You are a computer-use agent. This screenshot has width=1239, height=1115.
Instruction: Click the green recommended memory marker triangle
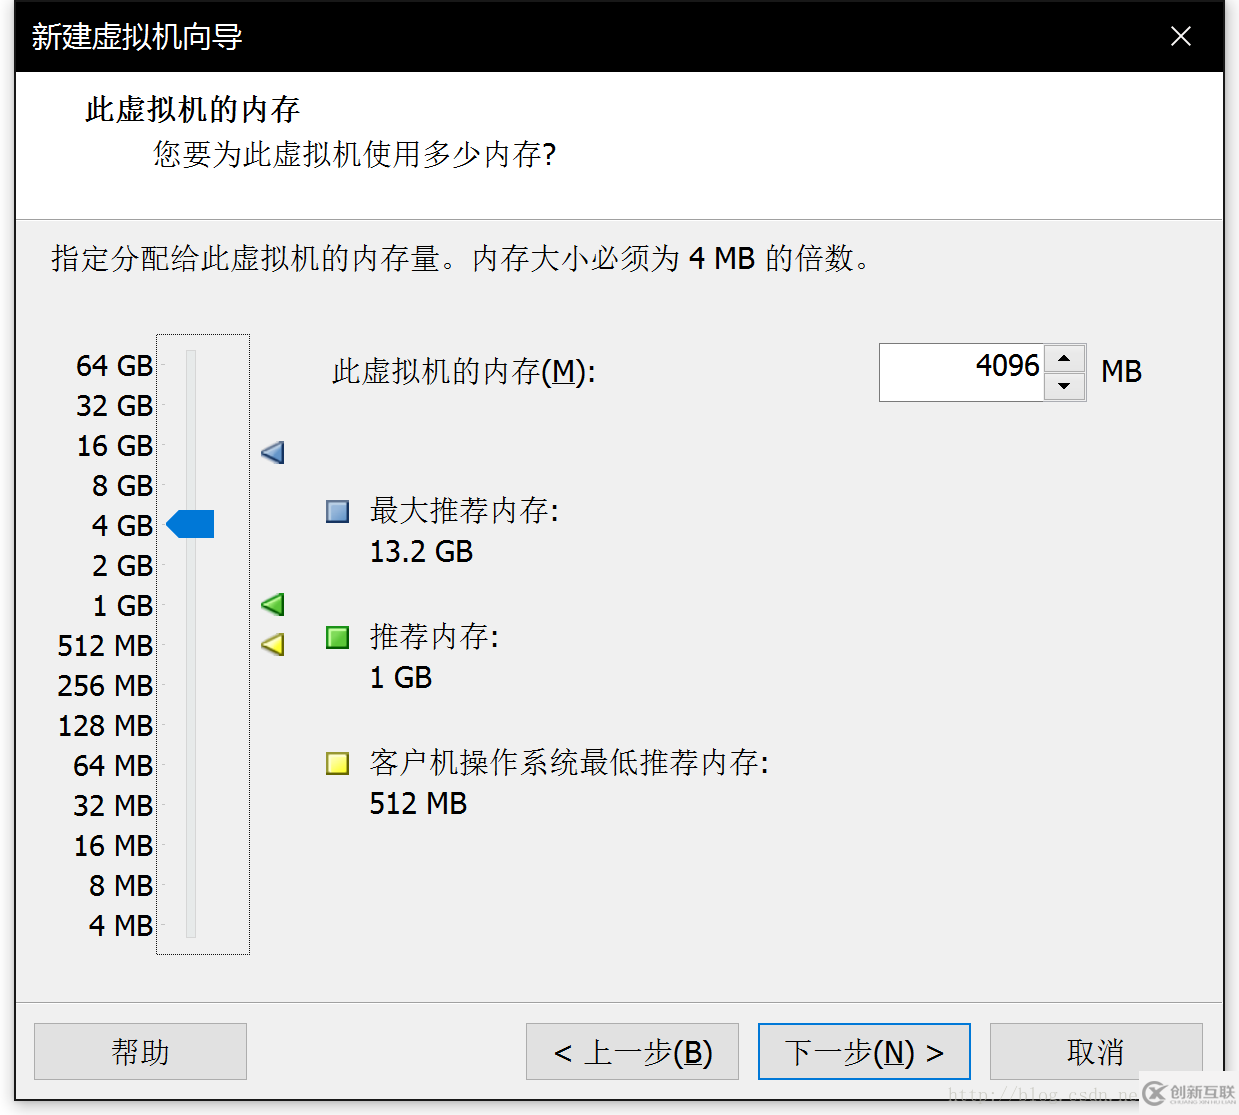[x=271, y=604]
